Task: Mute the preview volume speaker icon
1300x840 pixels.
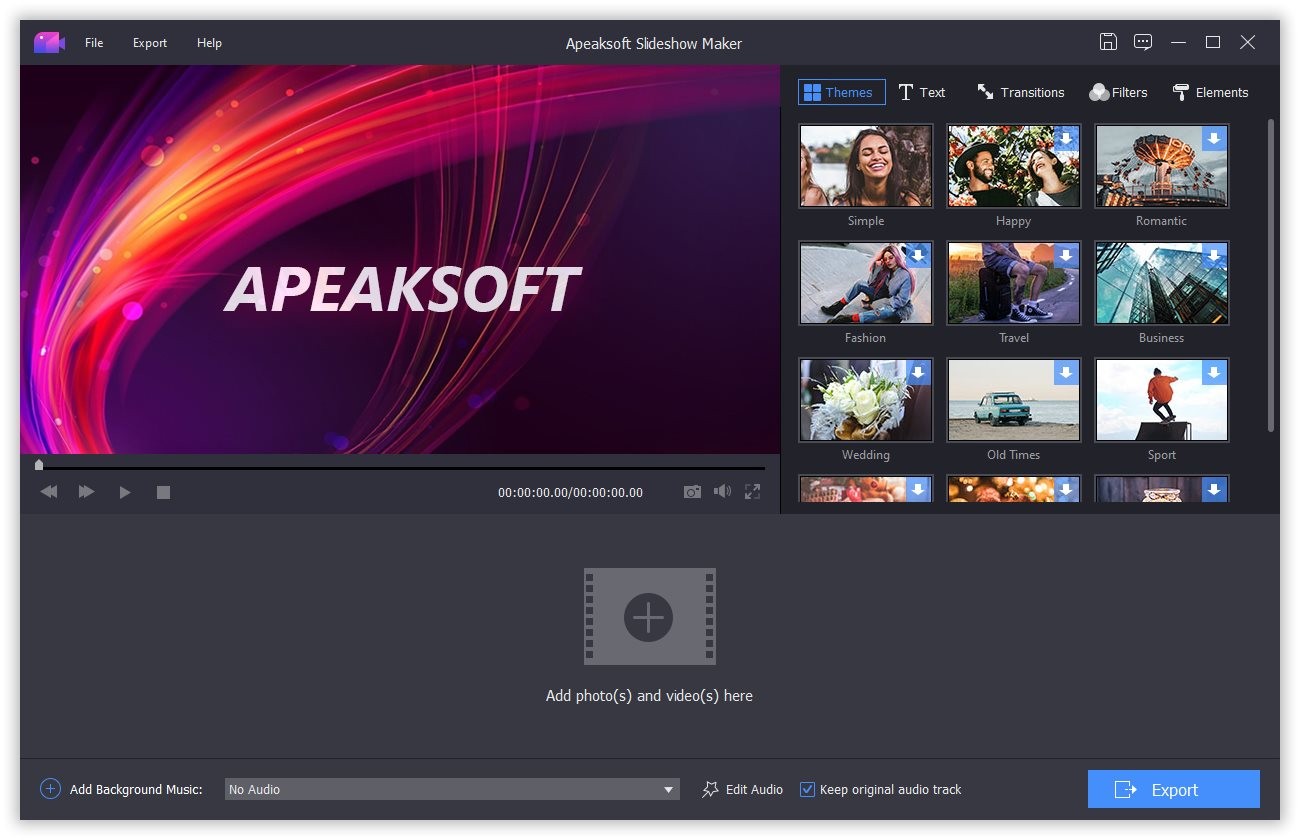Action: pyautogui.click(x=722, y=491)
